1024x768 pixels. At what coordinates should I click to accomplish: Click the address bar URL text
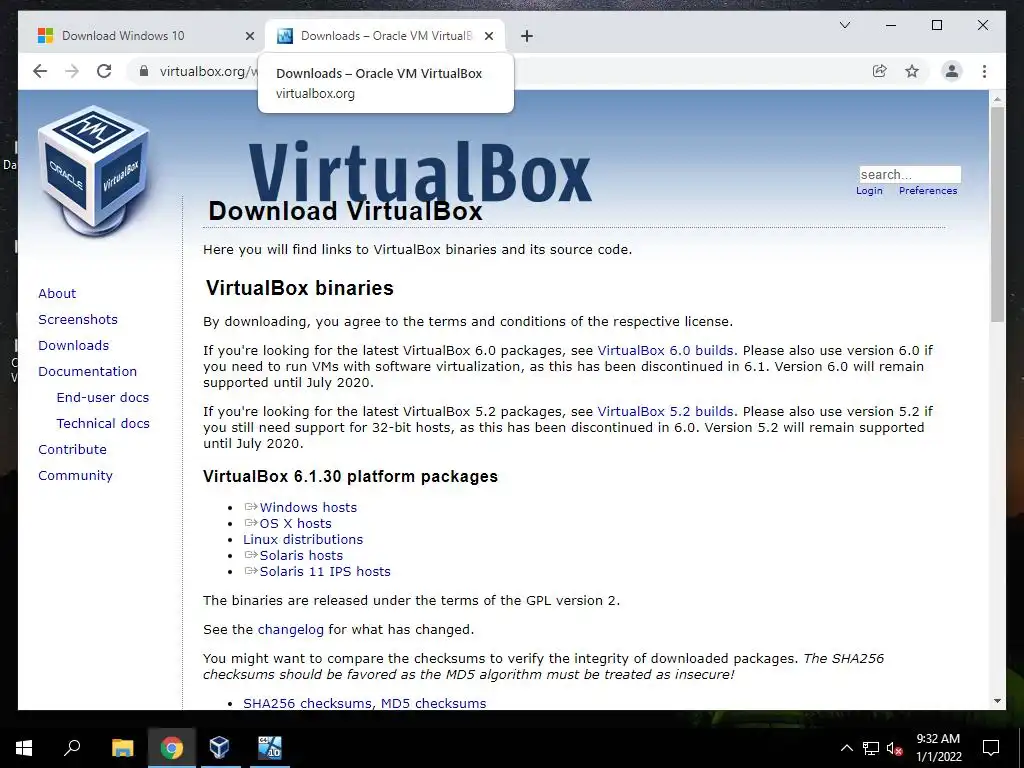[208, 71]
